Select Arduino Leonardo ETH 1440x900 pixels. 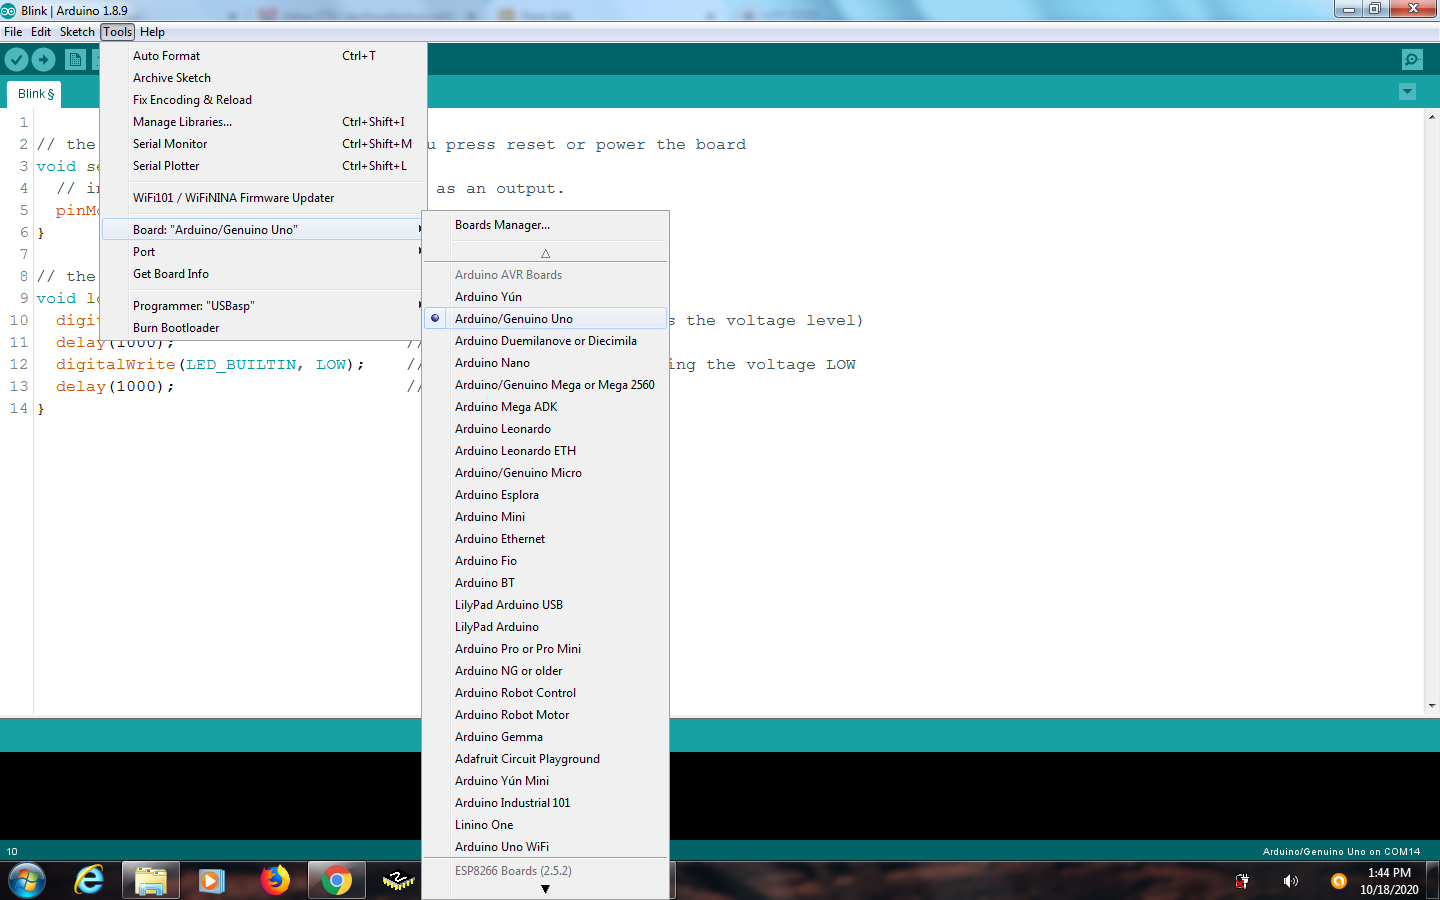tap(545, 451)
